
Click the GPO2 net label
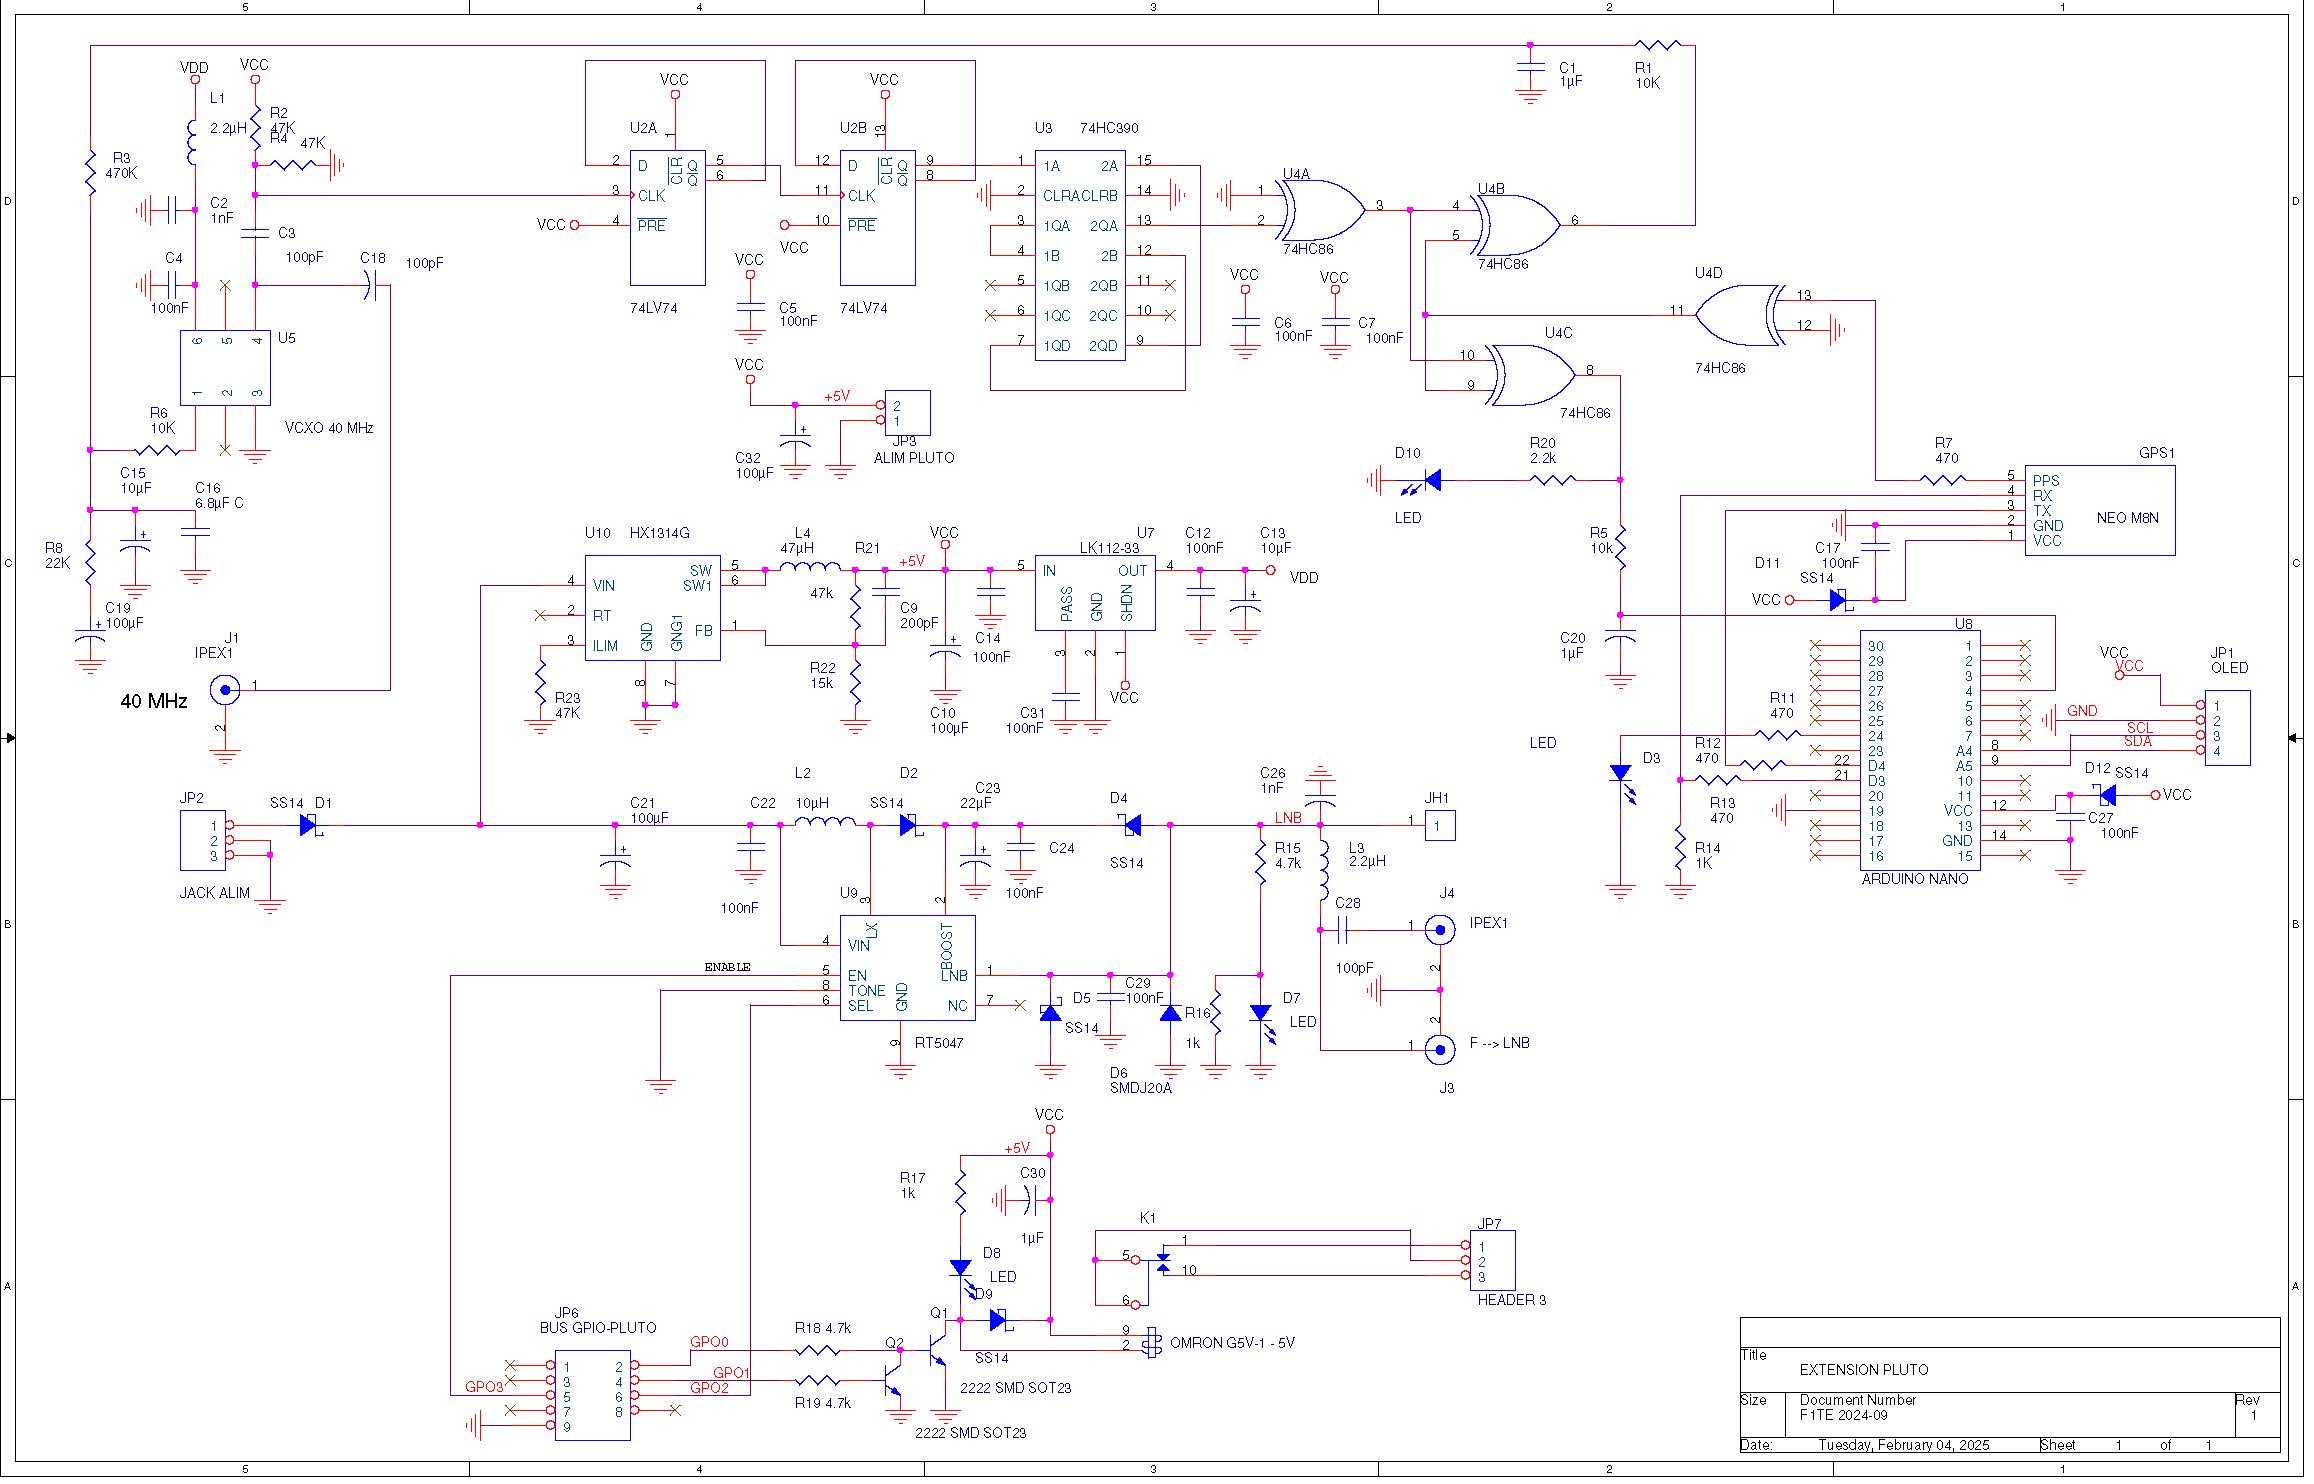[x=709, y=1388]
